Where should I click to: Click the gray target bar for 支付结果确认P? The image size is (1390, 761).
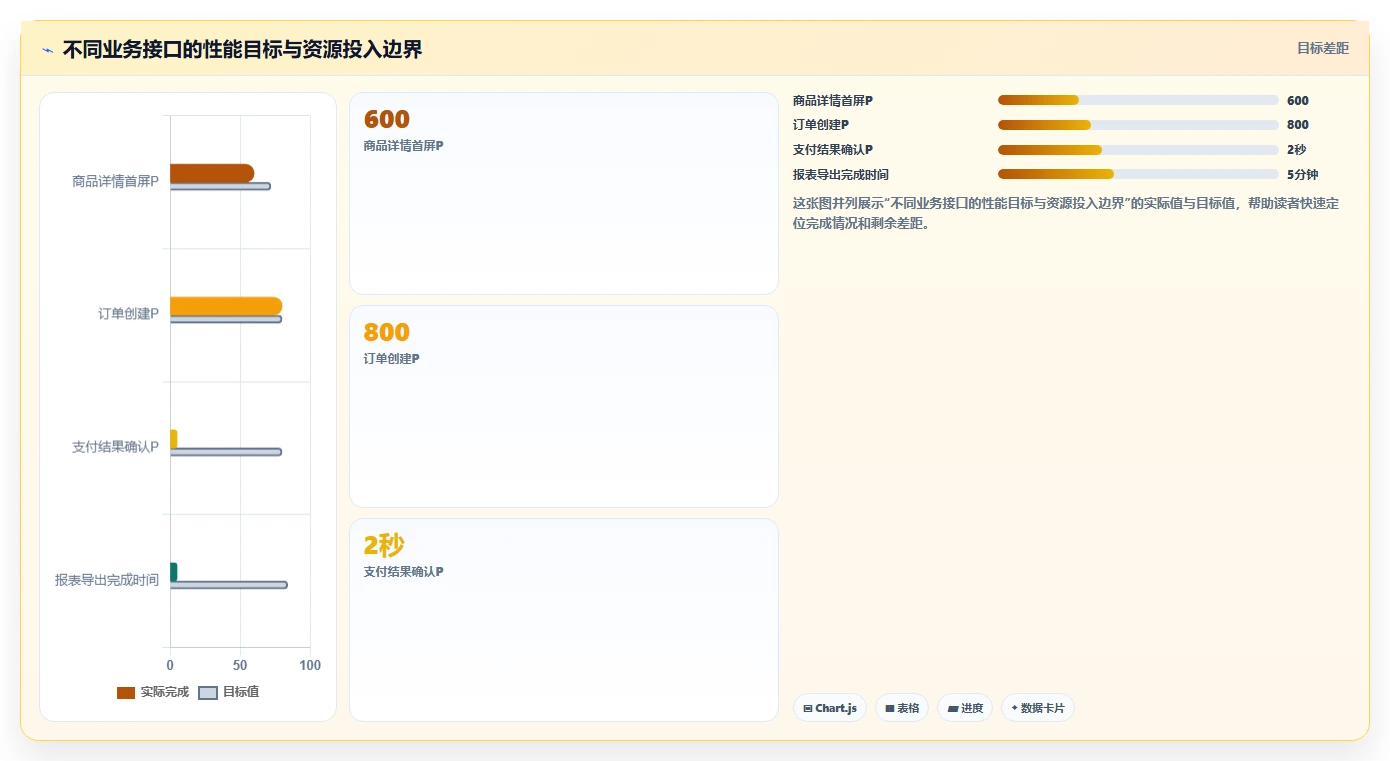[226, 452]
